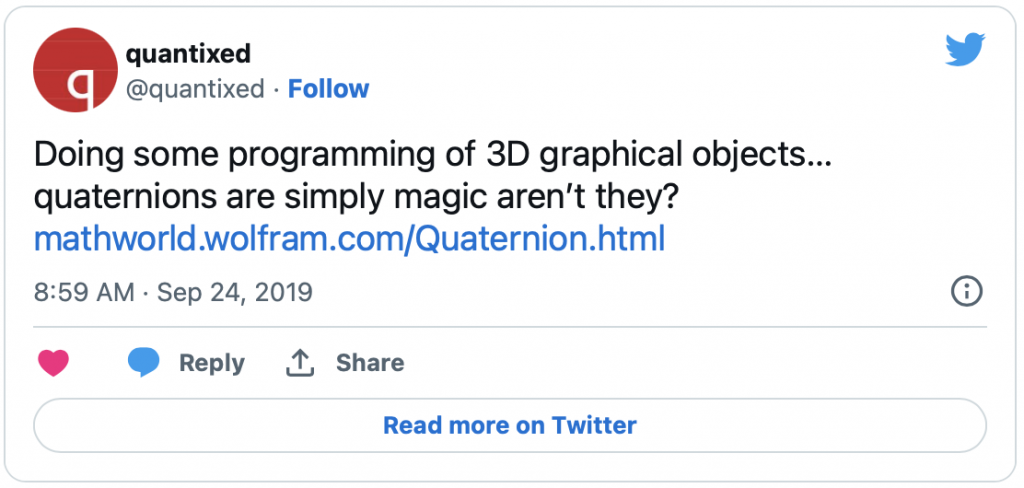Open the bold quantixed display name
1024x488 pixels.
pos(188,54)
